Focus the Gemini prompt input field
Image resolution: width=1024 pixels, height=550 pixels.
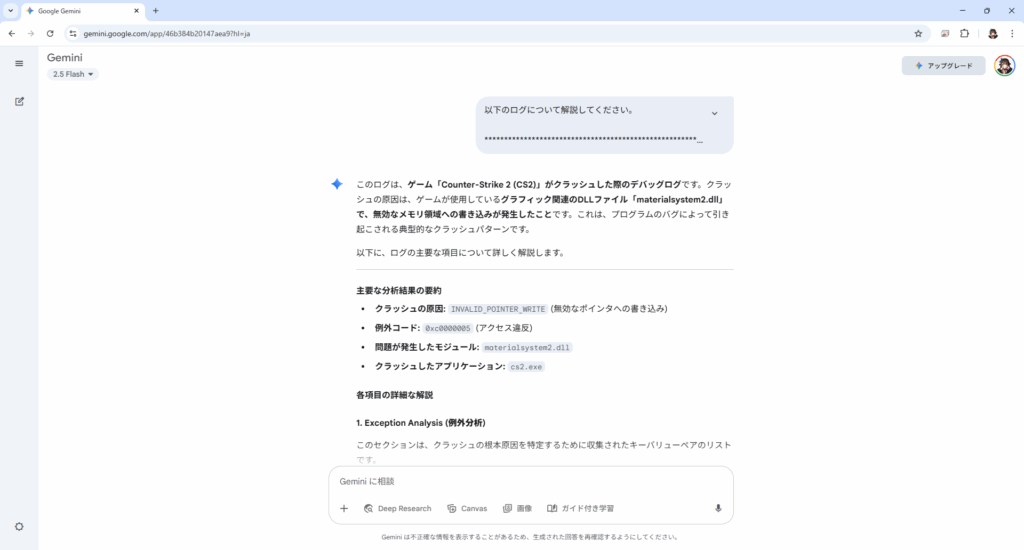(531, 481)
